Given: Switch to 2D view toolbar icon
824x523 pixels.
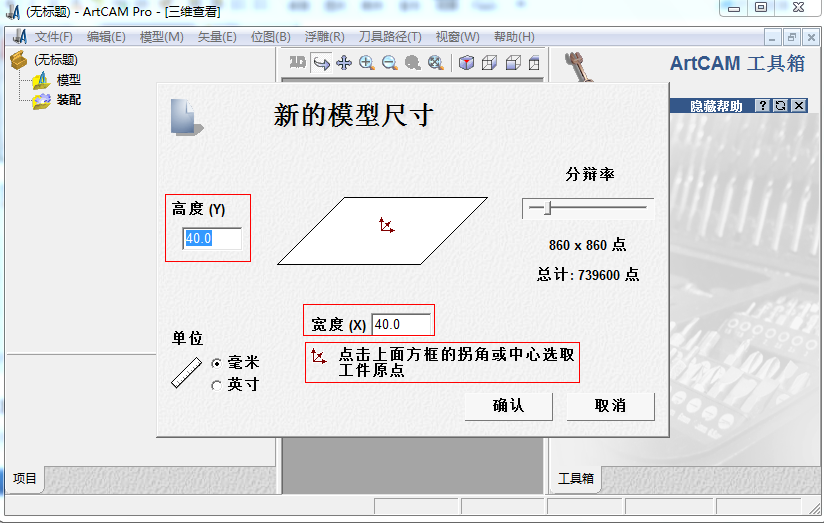Looking at the screenshot, I should 297,63.
